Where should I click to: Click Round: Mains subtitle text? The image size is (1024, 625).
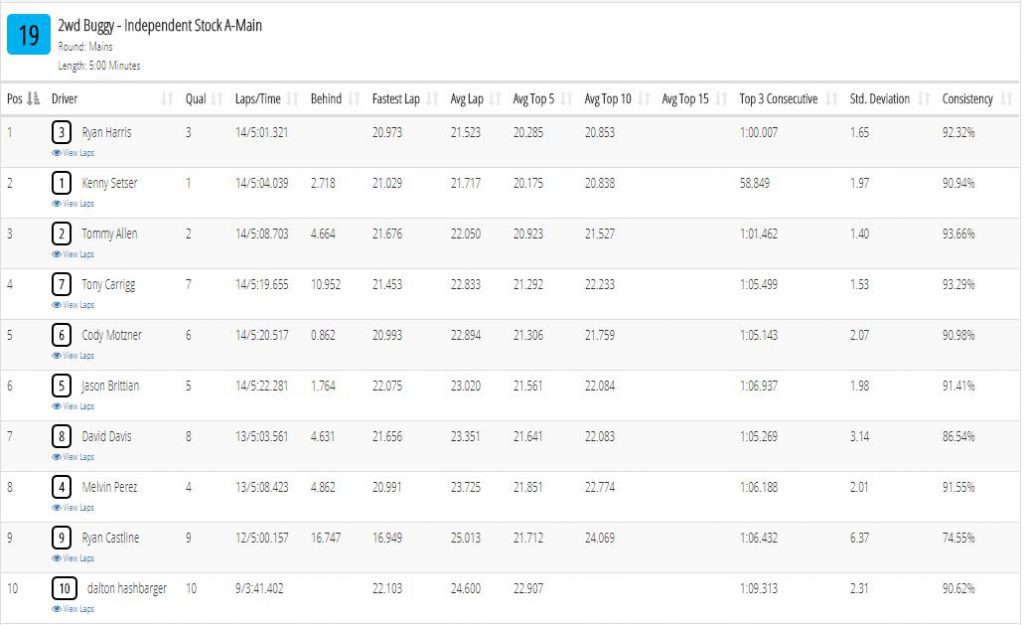coord(85,47)
